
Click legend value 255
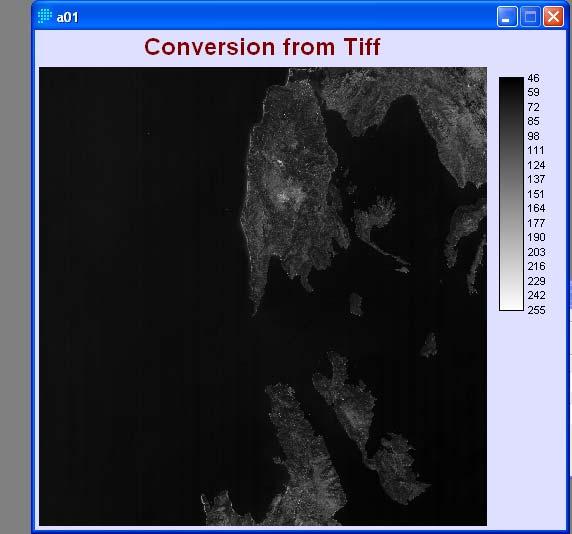pyautogui.click(x=536, y=310)
